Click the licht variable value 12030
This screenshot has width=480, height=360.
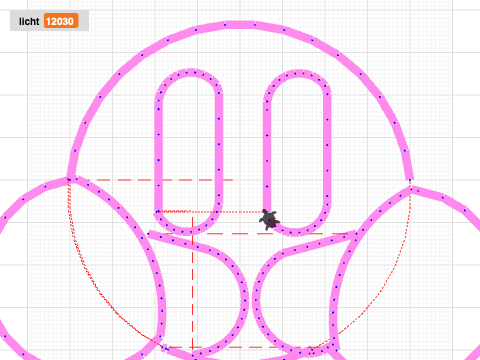[61, 21]
